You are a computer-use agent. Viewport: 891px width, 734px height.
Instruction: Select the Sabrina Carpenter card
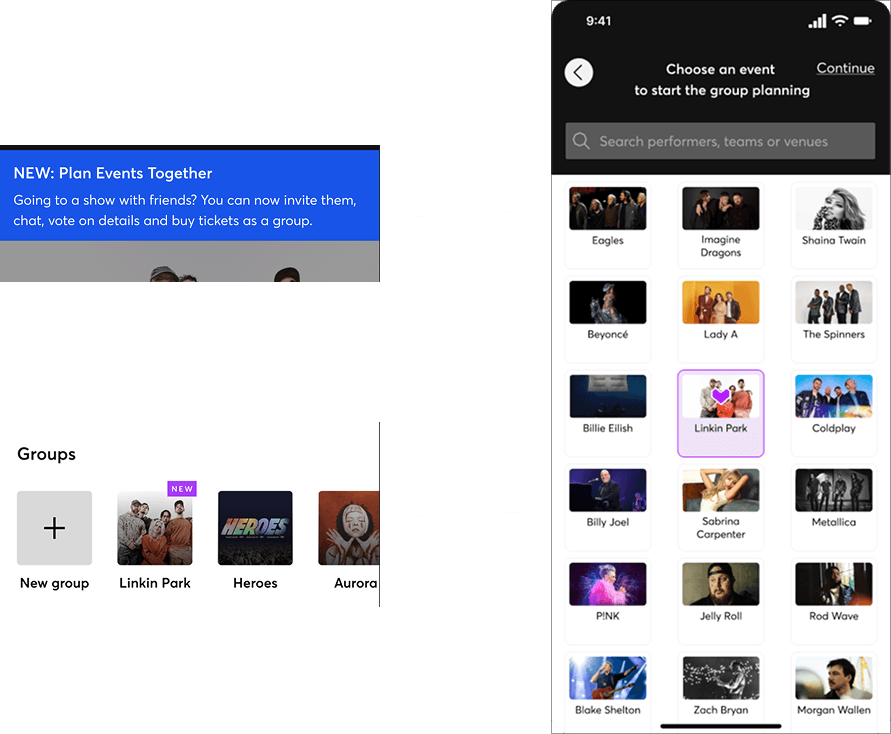[x=721, y=507]
